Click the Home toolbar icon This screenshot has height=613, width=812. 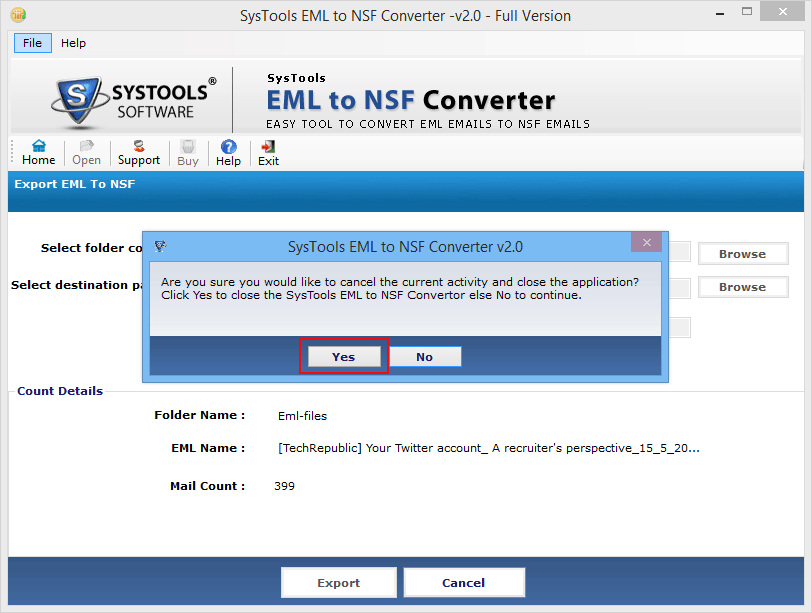pyautogui.click(x=38, y=153)
